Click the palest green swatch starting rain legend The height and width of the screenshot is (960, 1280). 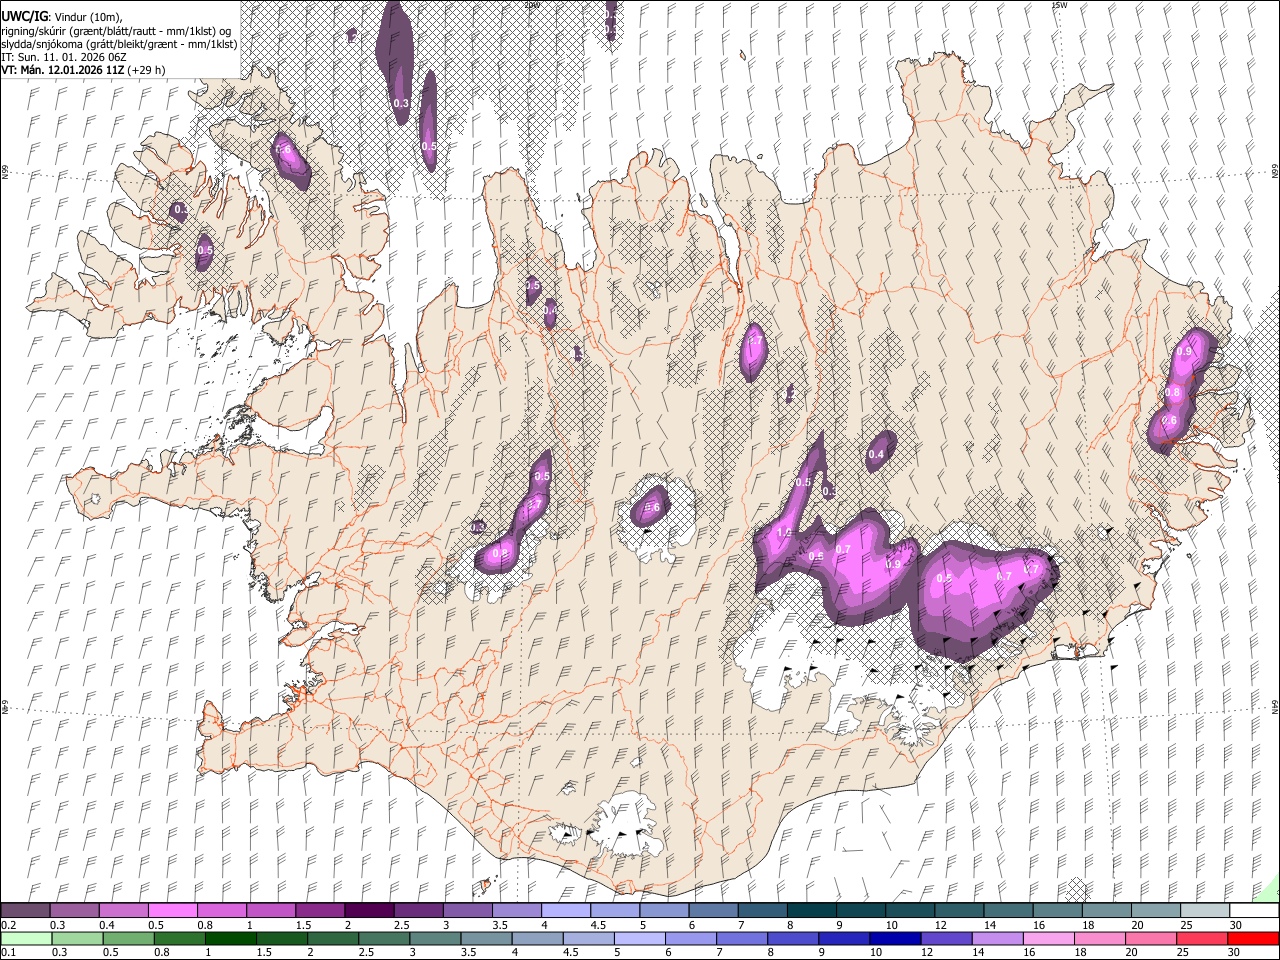25,938
